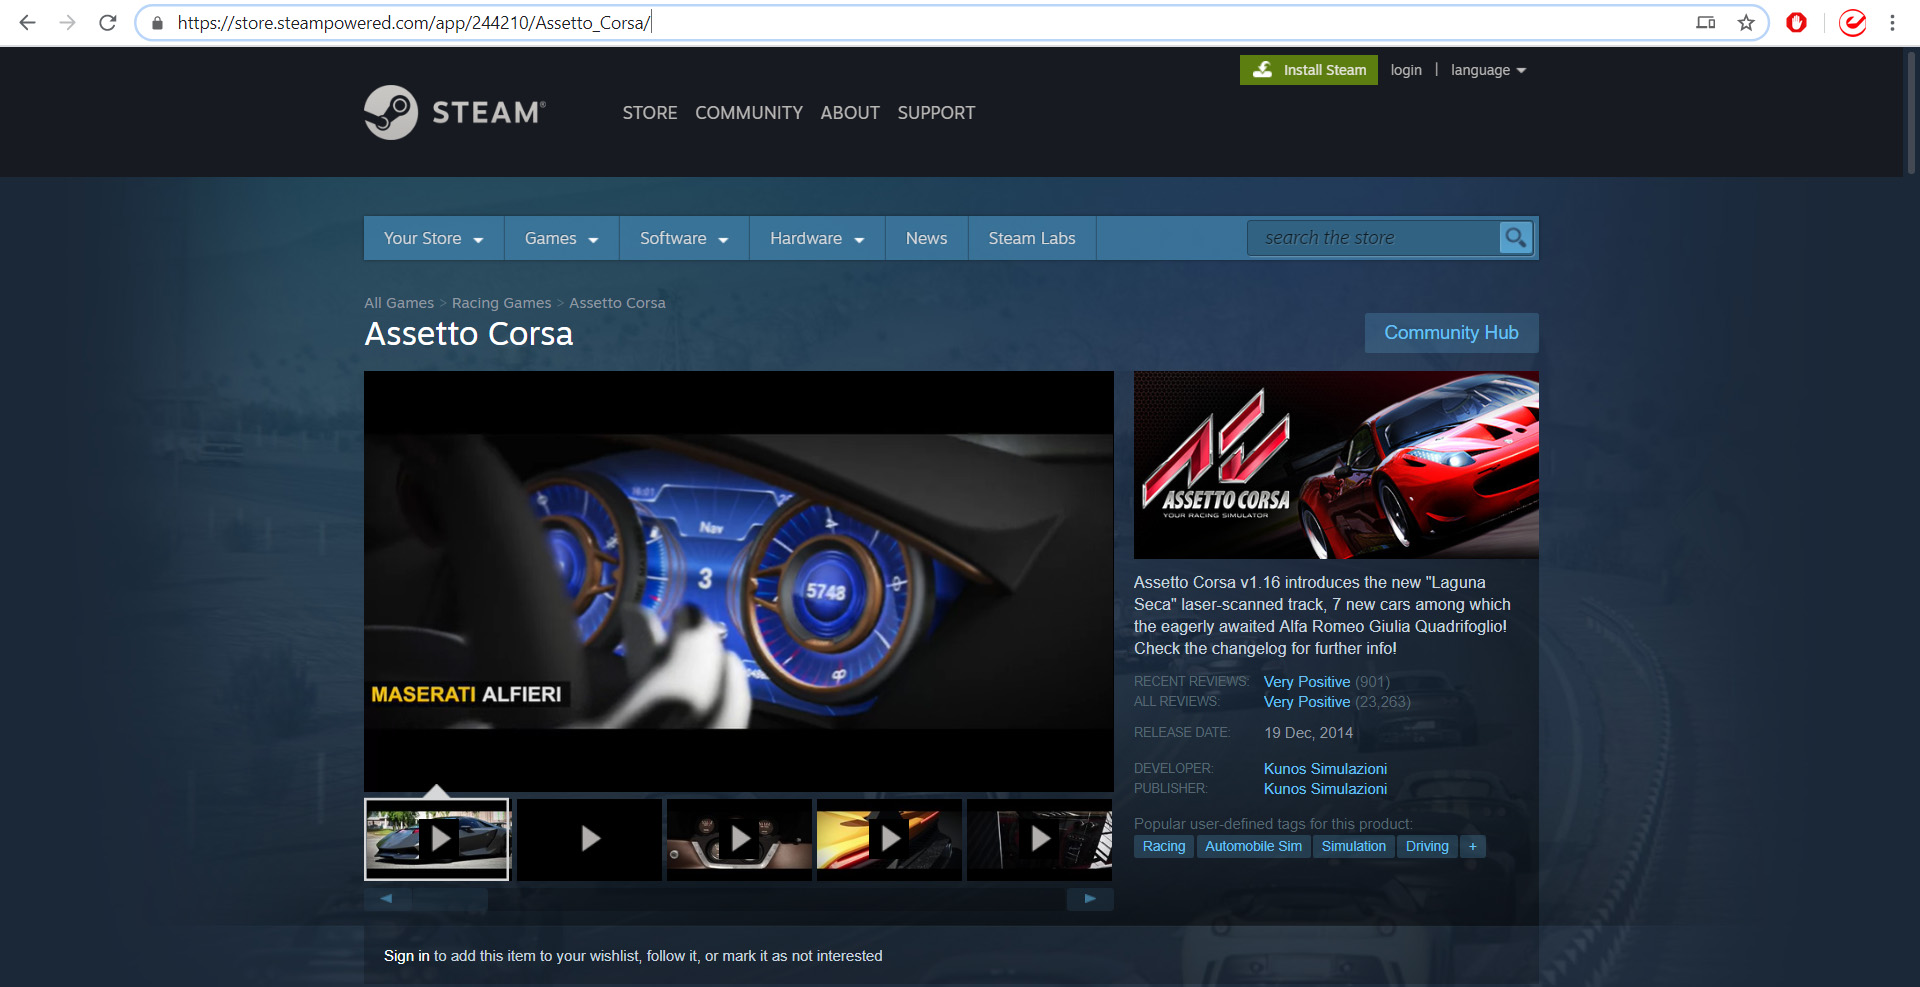The height and width of the screenshot is (987, 1920).
Task: Play the third dashboard trailer thumbnail
Action: [x=739, y=839]
